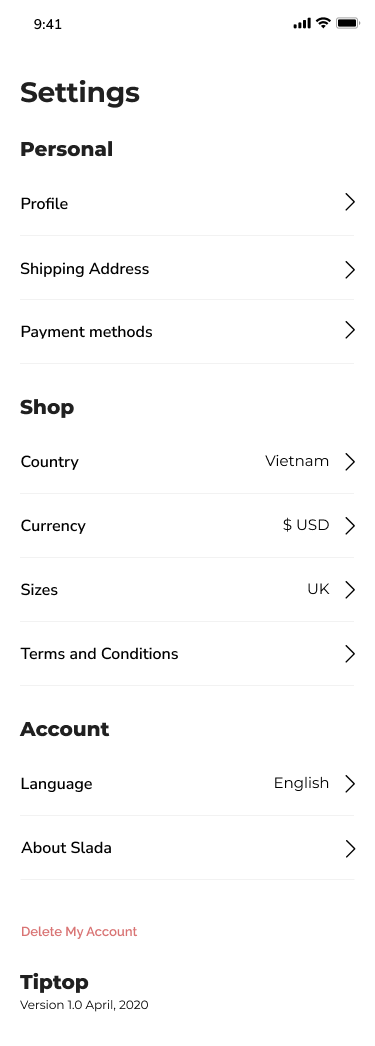This screenshot has width=375, height=1046.
Task: Tap the Terms and Conditions chevron
Action: pyautogui.click(x=350, y=654)
